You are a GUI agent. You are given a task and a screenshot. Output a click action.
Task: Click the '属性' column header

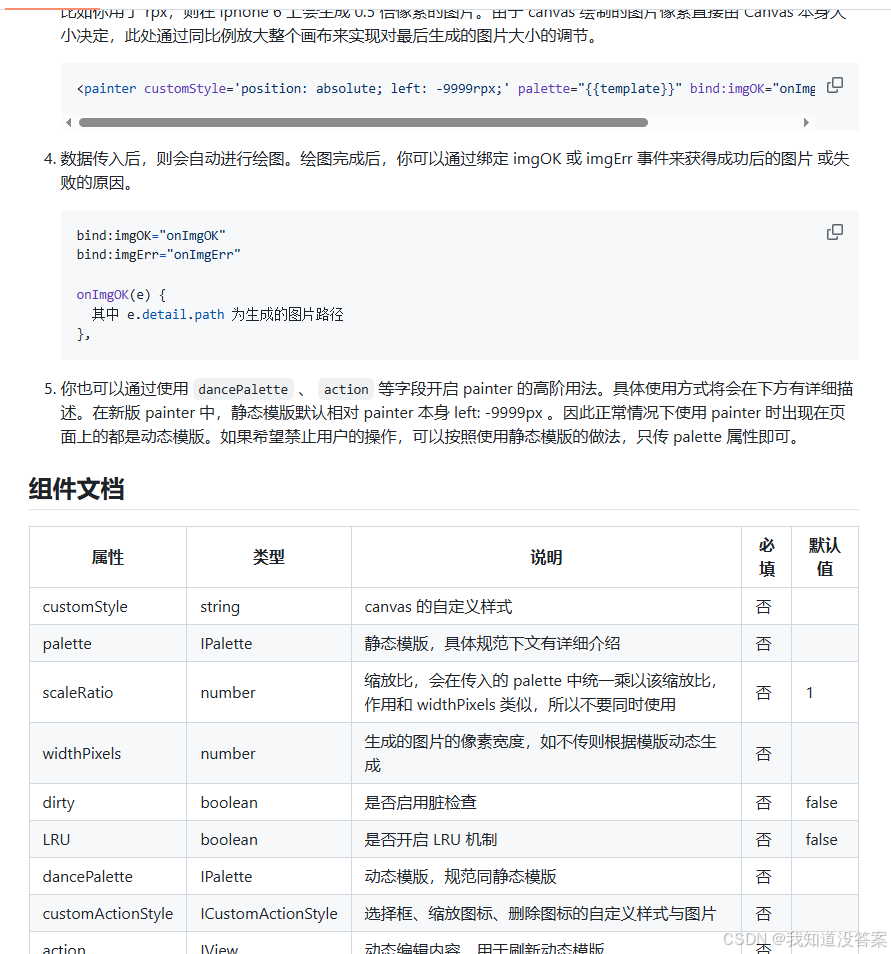click(108, 557)
